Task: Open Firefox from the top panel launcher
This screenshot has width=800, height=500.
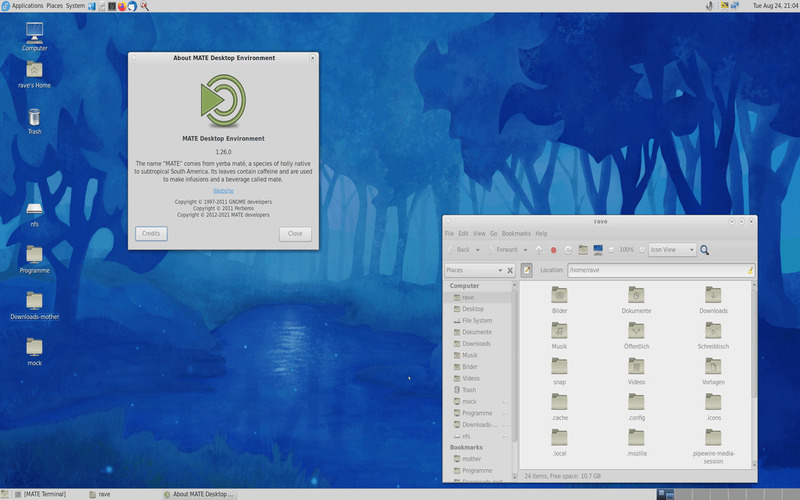Action: [x=122, y=6]
